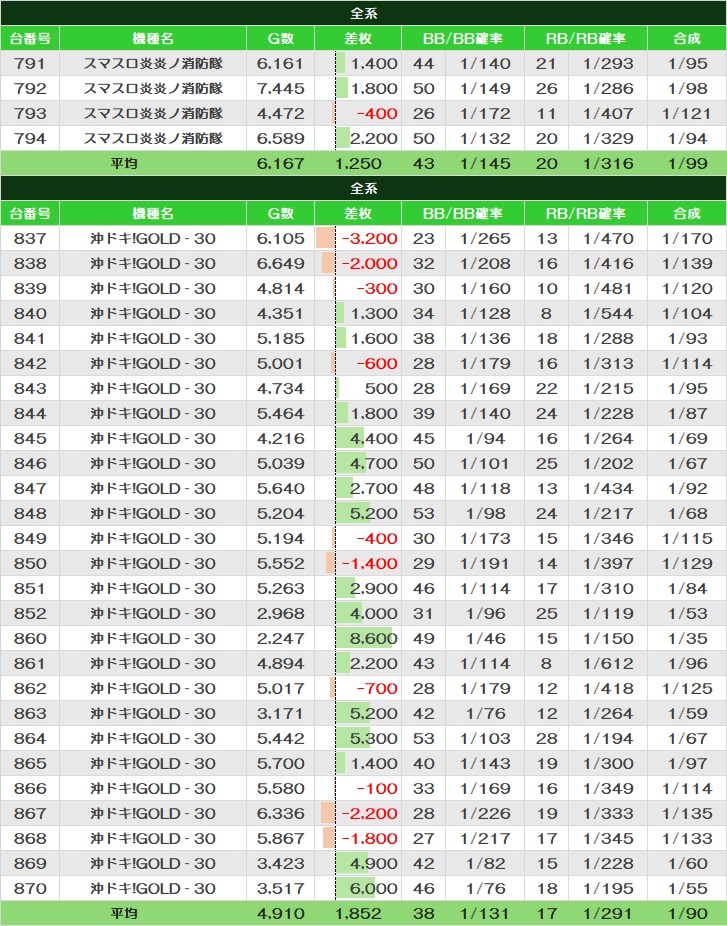This screenshot has width=727, height=926.
Task: Select the G数 value 6.161
Action: (281, 63)
